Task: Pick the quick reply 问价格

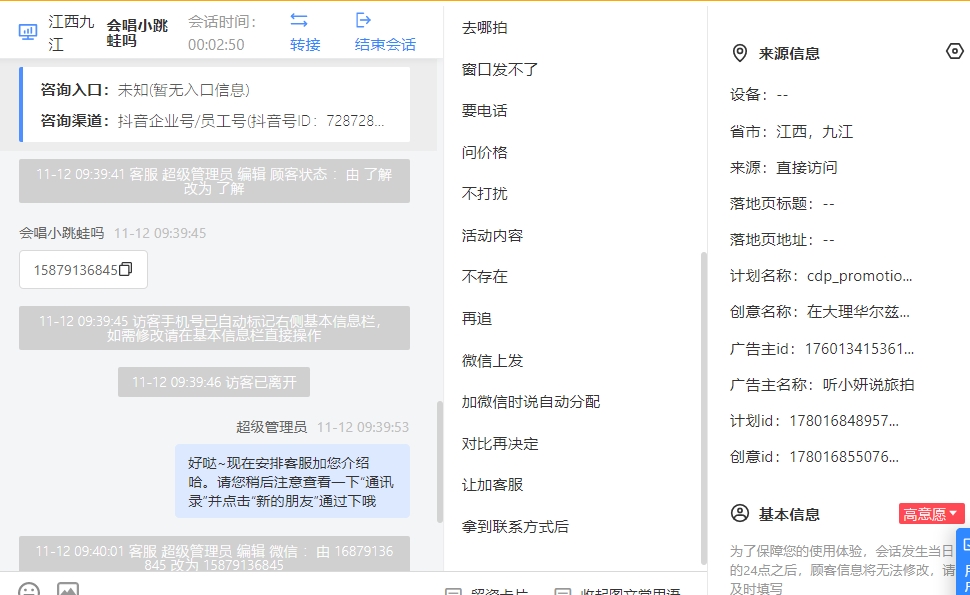Action: click(484, 152)
